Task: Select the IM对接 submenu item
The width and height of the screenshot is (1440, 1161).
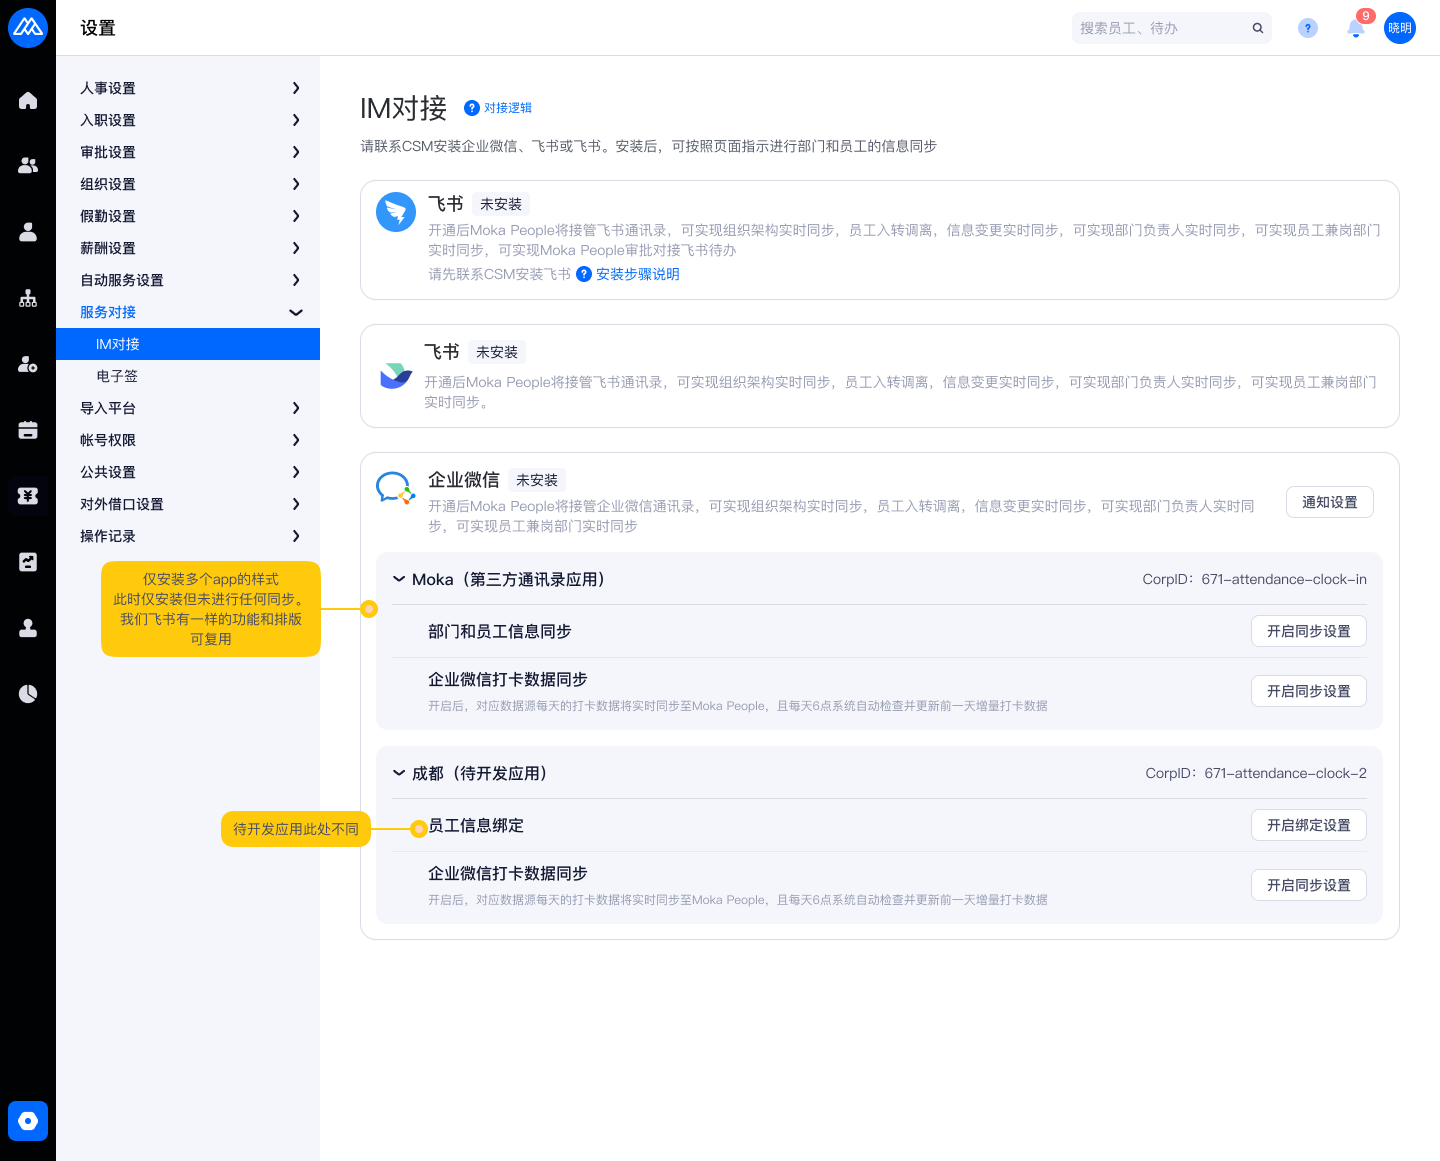Action: point(118,344)
